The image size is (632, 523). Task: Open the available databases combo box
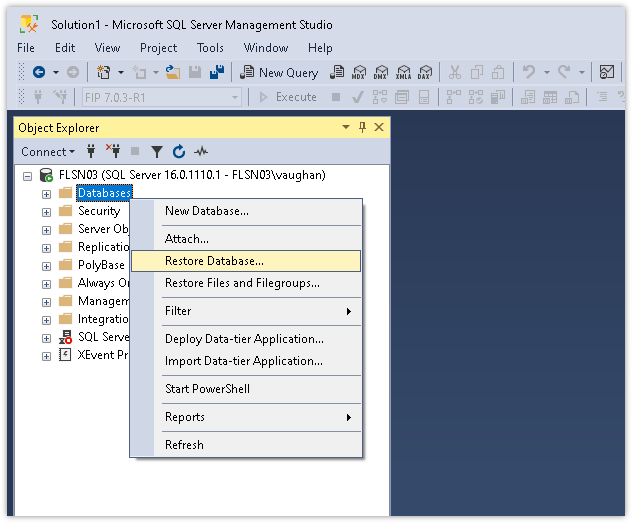(162, 98)
